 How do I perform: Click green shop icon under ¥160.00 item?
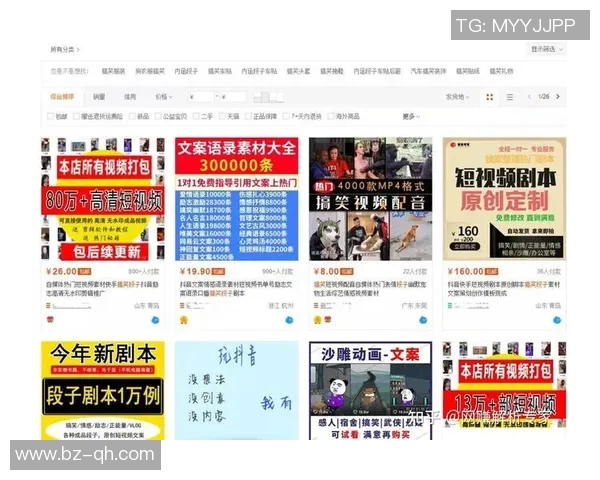pyautogui.click(x=450, y=306)
